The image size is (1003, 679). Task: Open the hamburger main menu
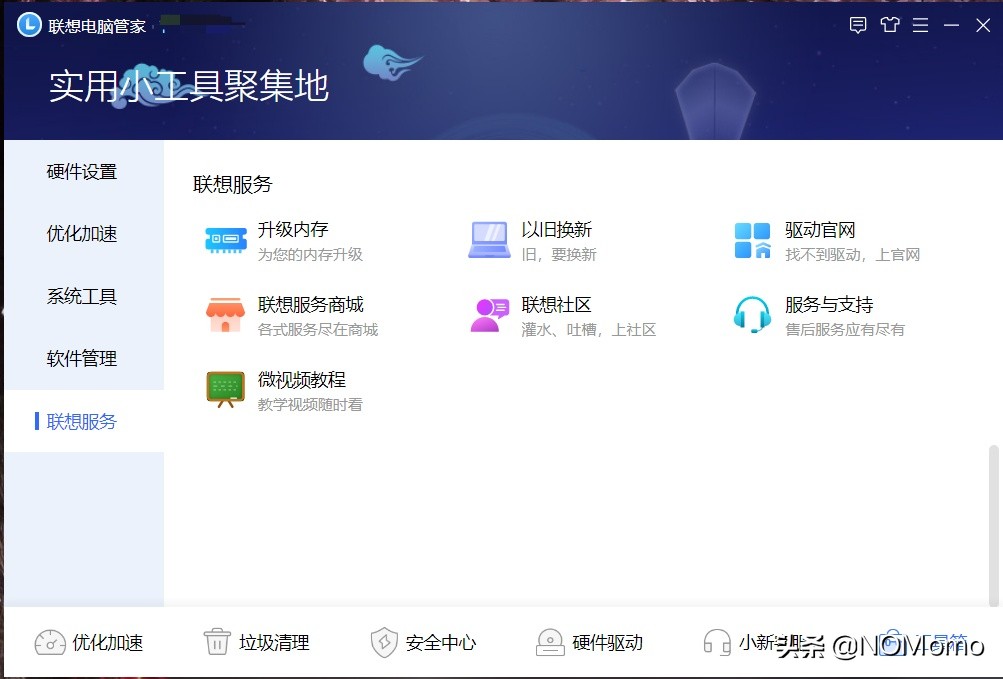[x=920, y=25]
